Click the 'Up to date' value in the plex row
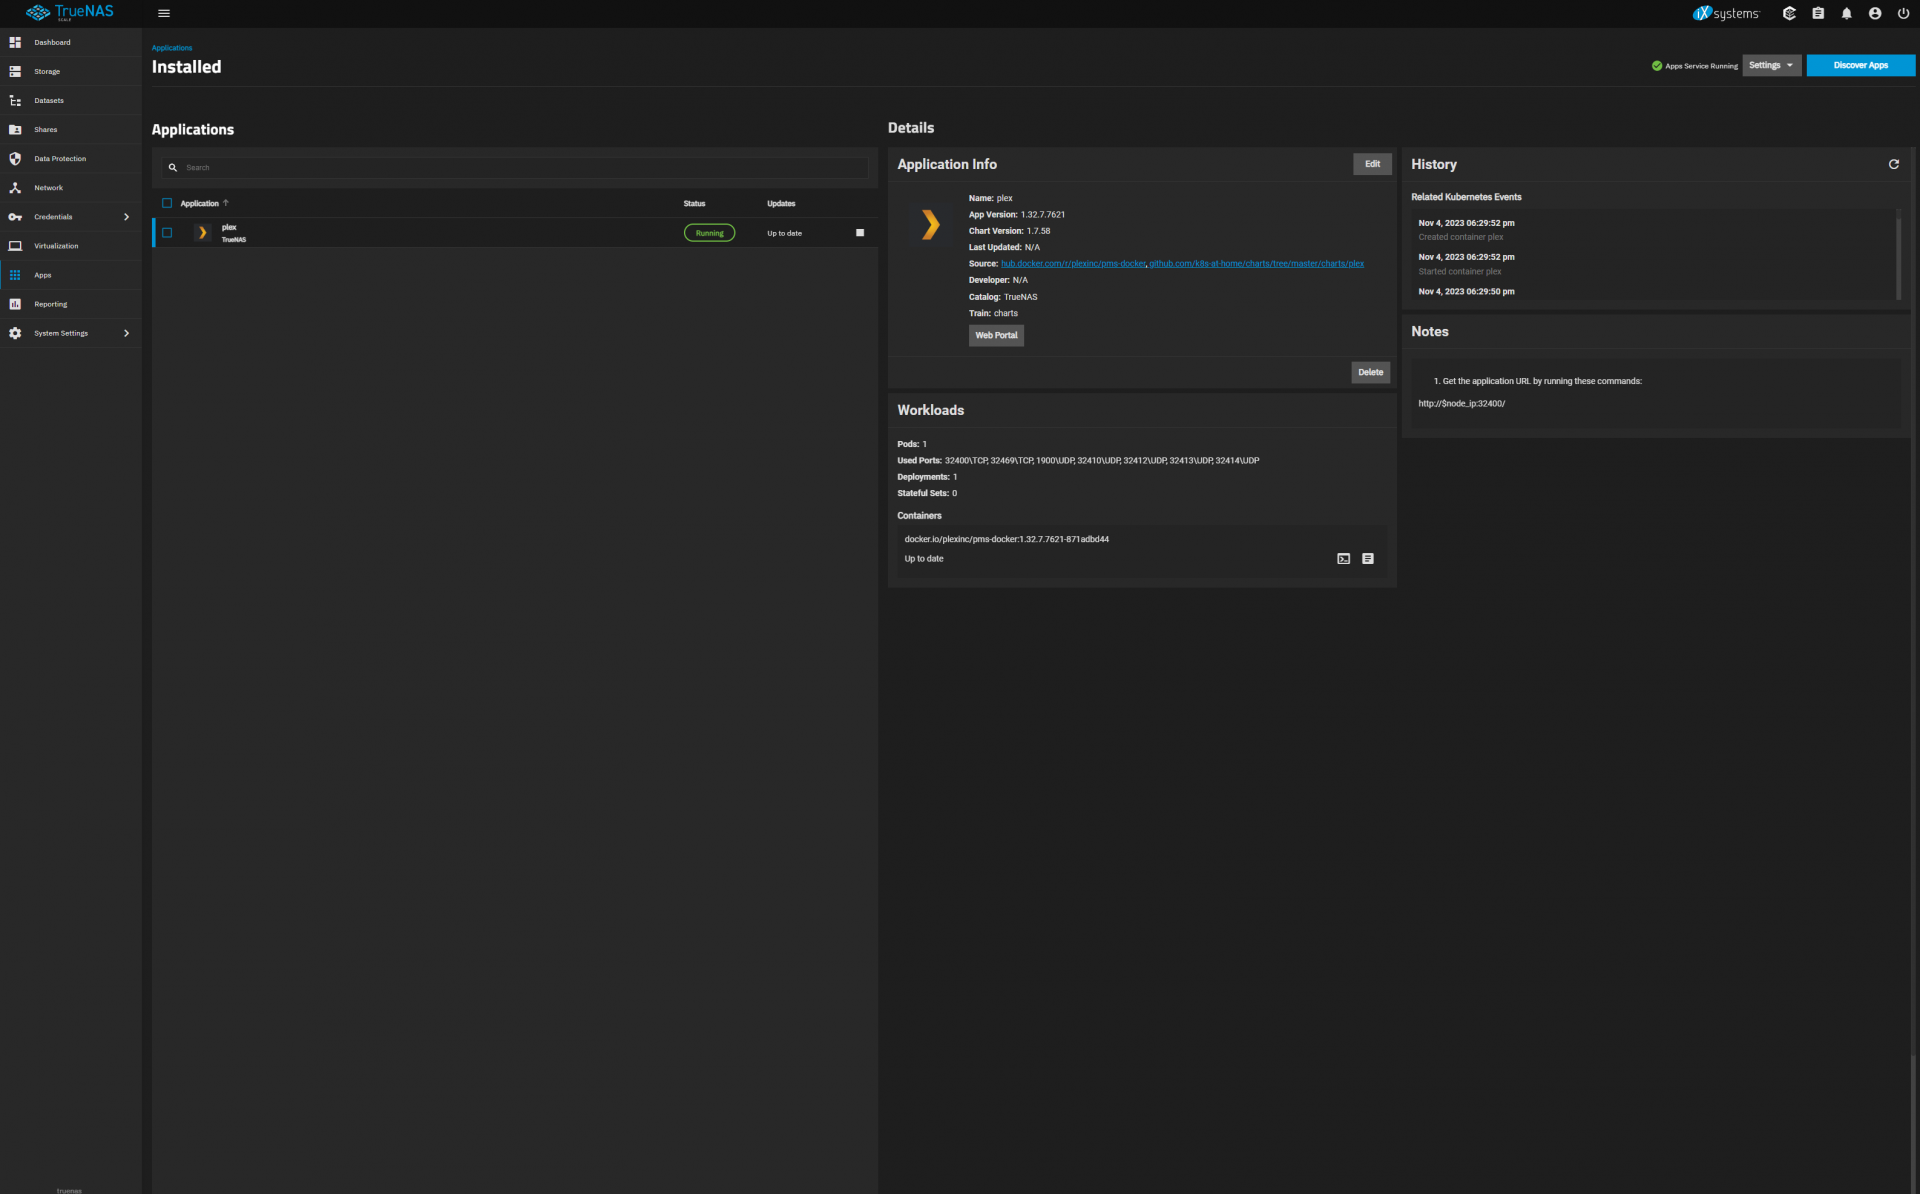 click(784, 233)
